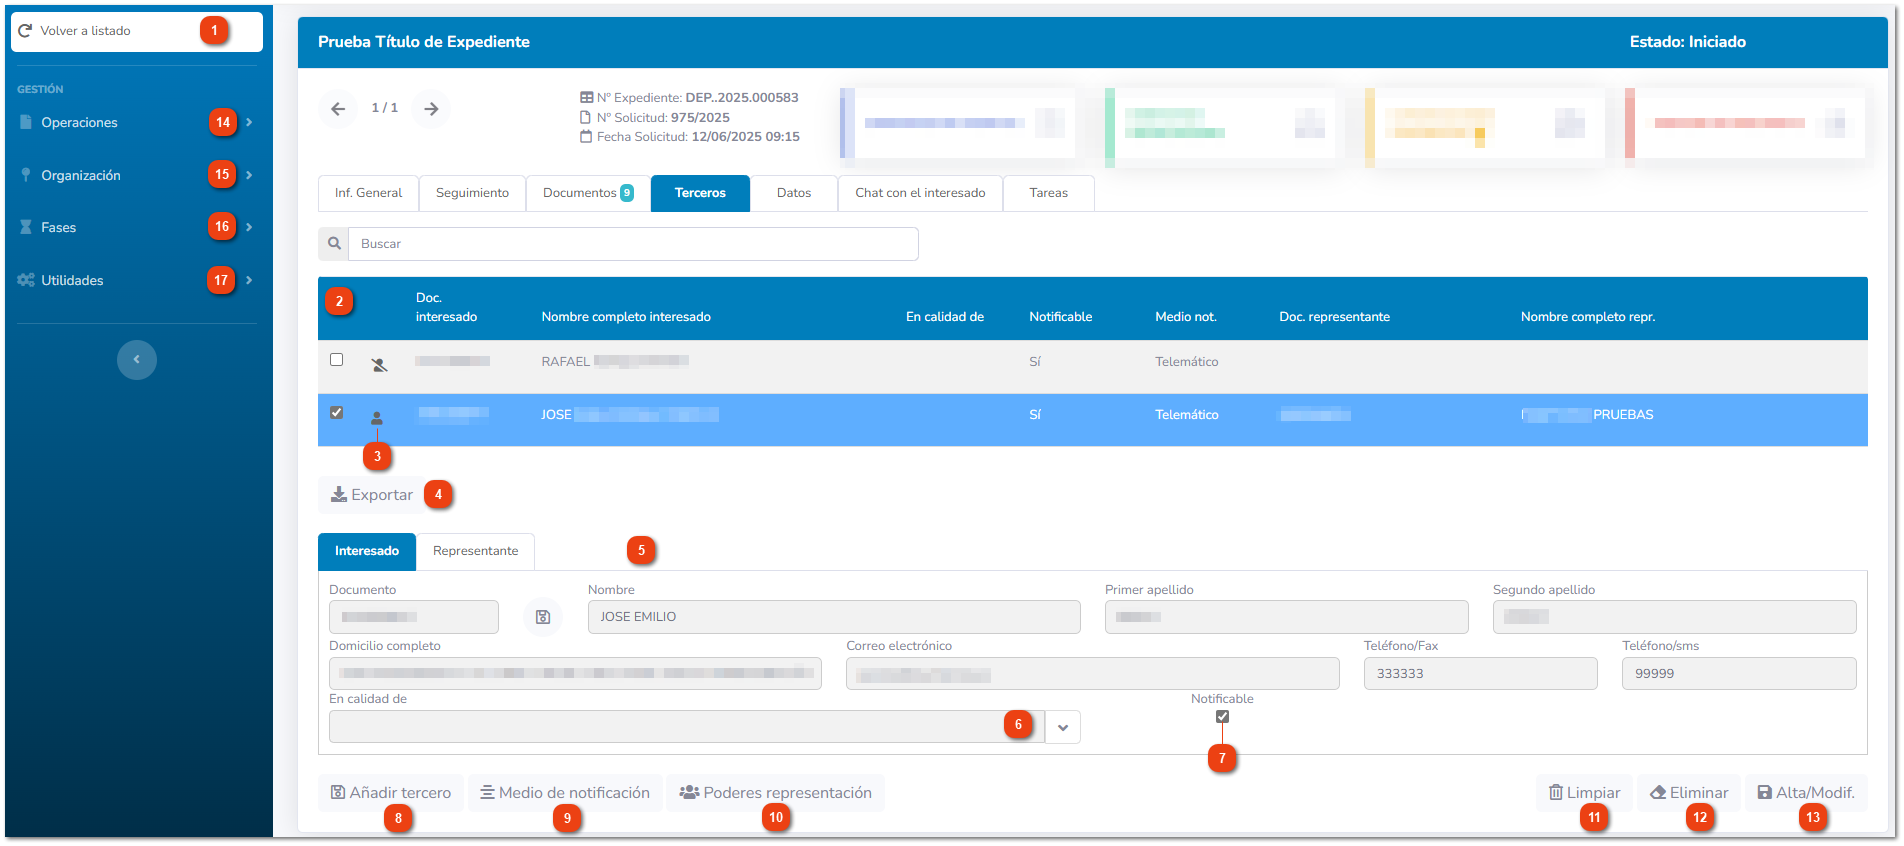
Task: Click the red summary card
Action: [x=1744, y=123]
